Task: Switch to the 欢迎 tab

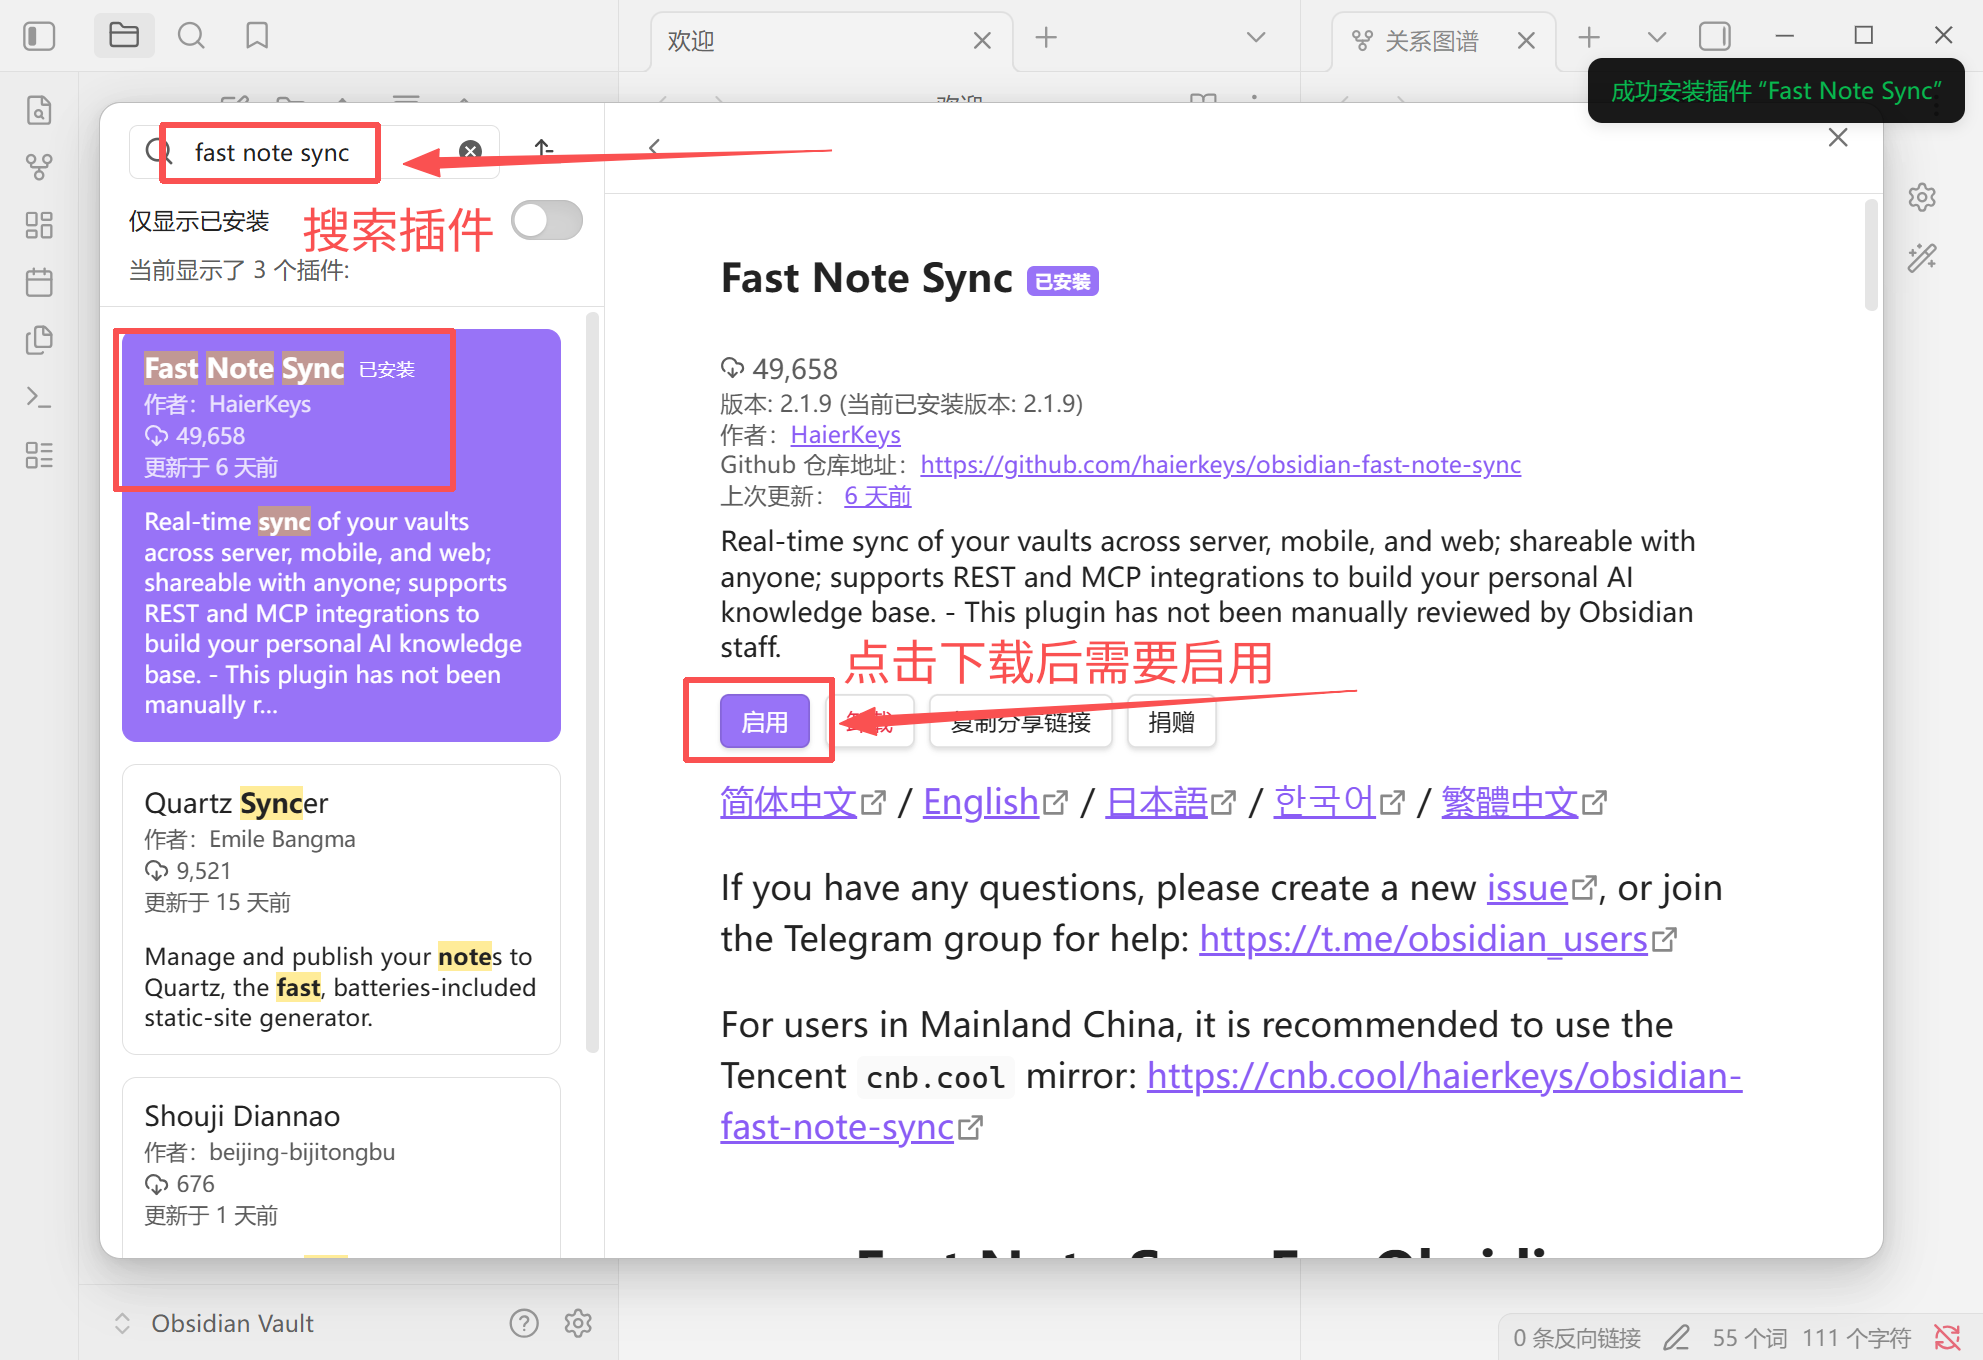Action: tap(830, 41)
